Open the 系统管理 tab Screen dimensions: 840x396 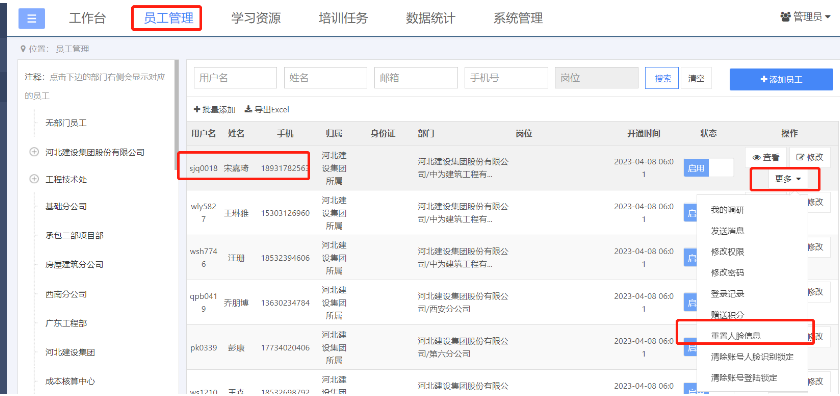518,18
